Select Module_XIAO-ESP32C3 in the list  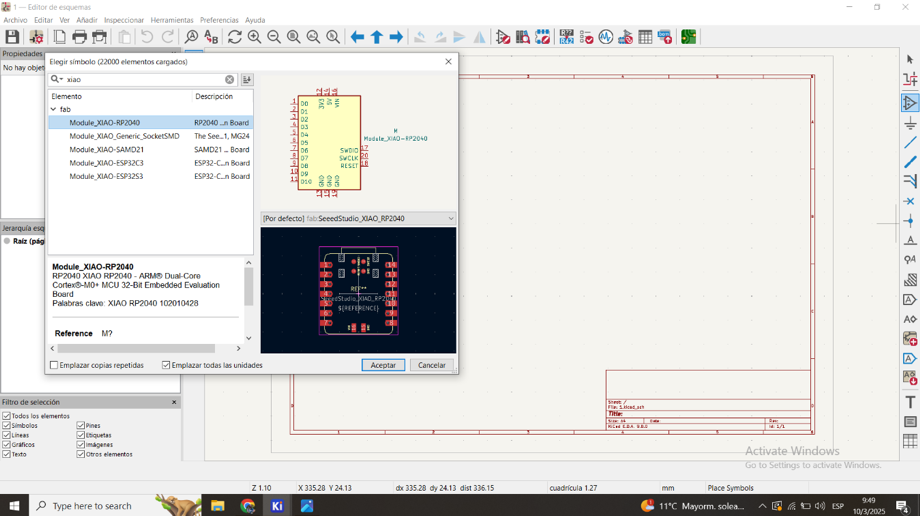click(151, 163)
